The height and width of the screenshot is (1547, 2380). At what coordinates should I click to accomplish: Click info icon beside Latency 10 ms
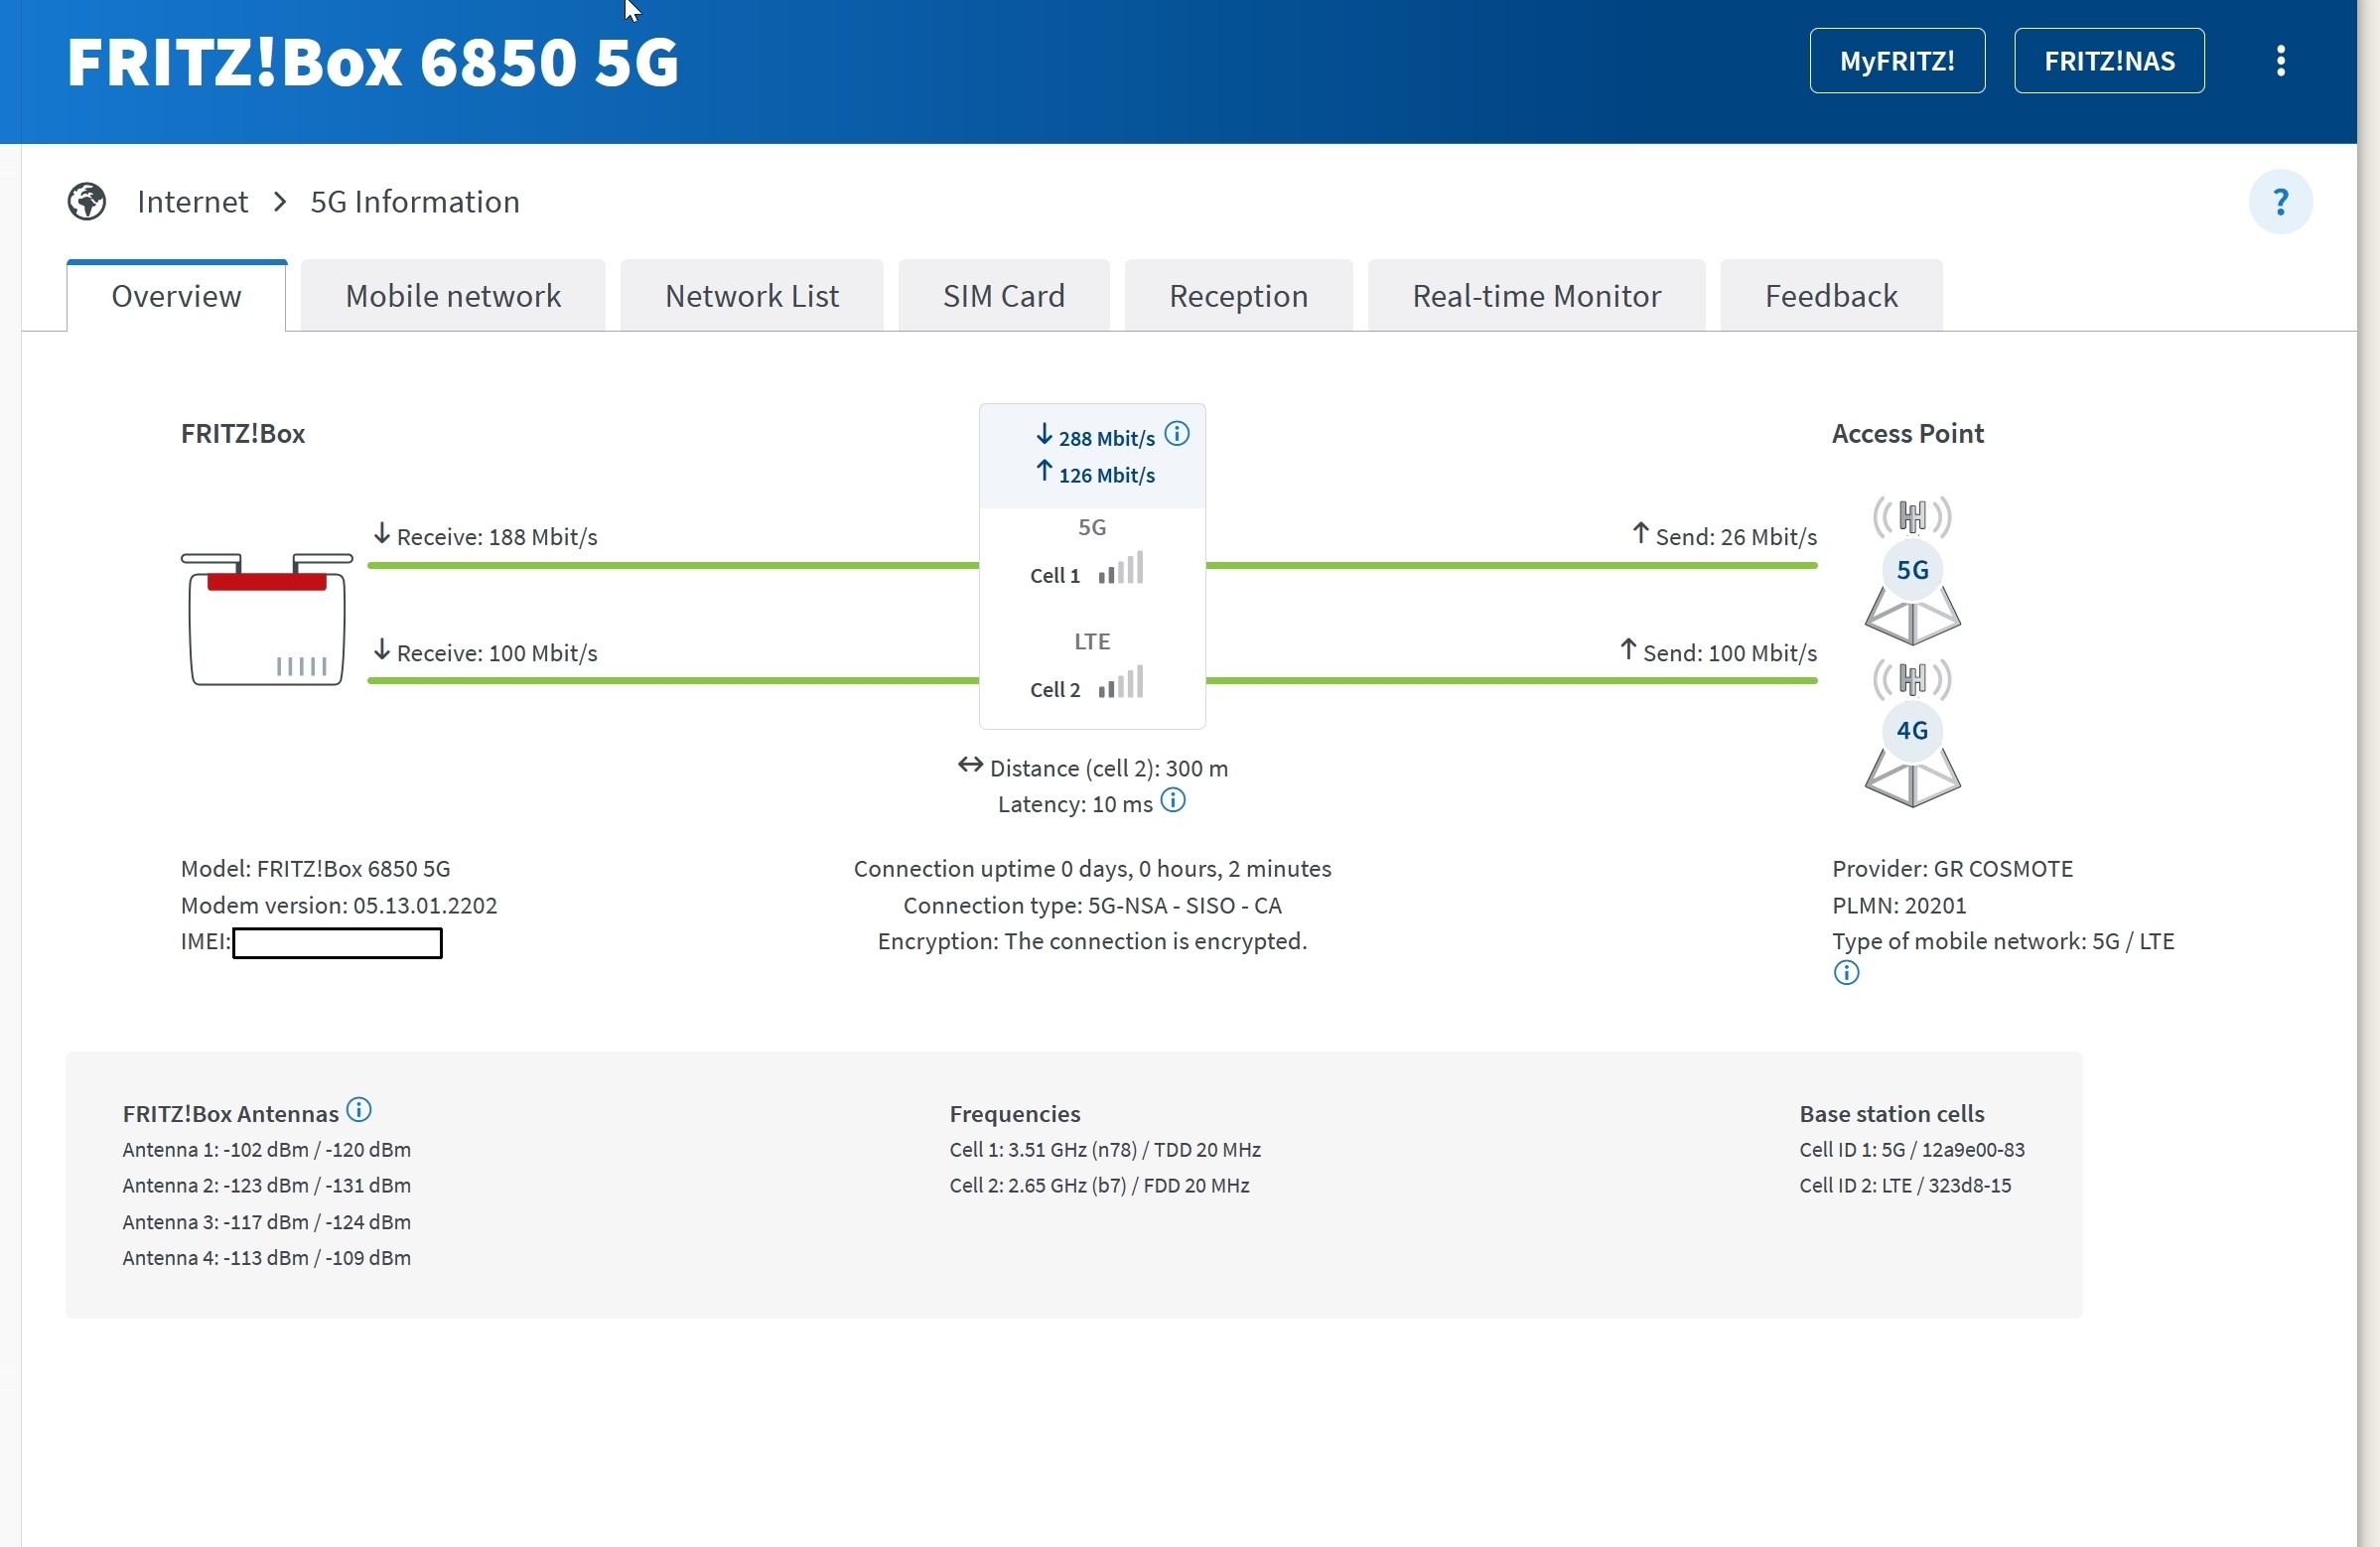[x=1173, y=801]
